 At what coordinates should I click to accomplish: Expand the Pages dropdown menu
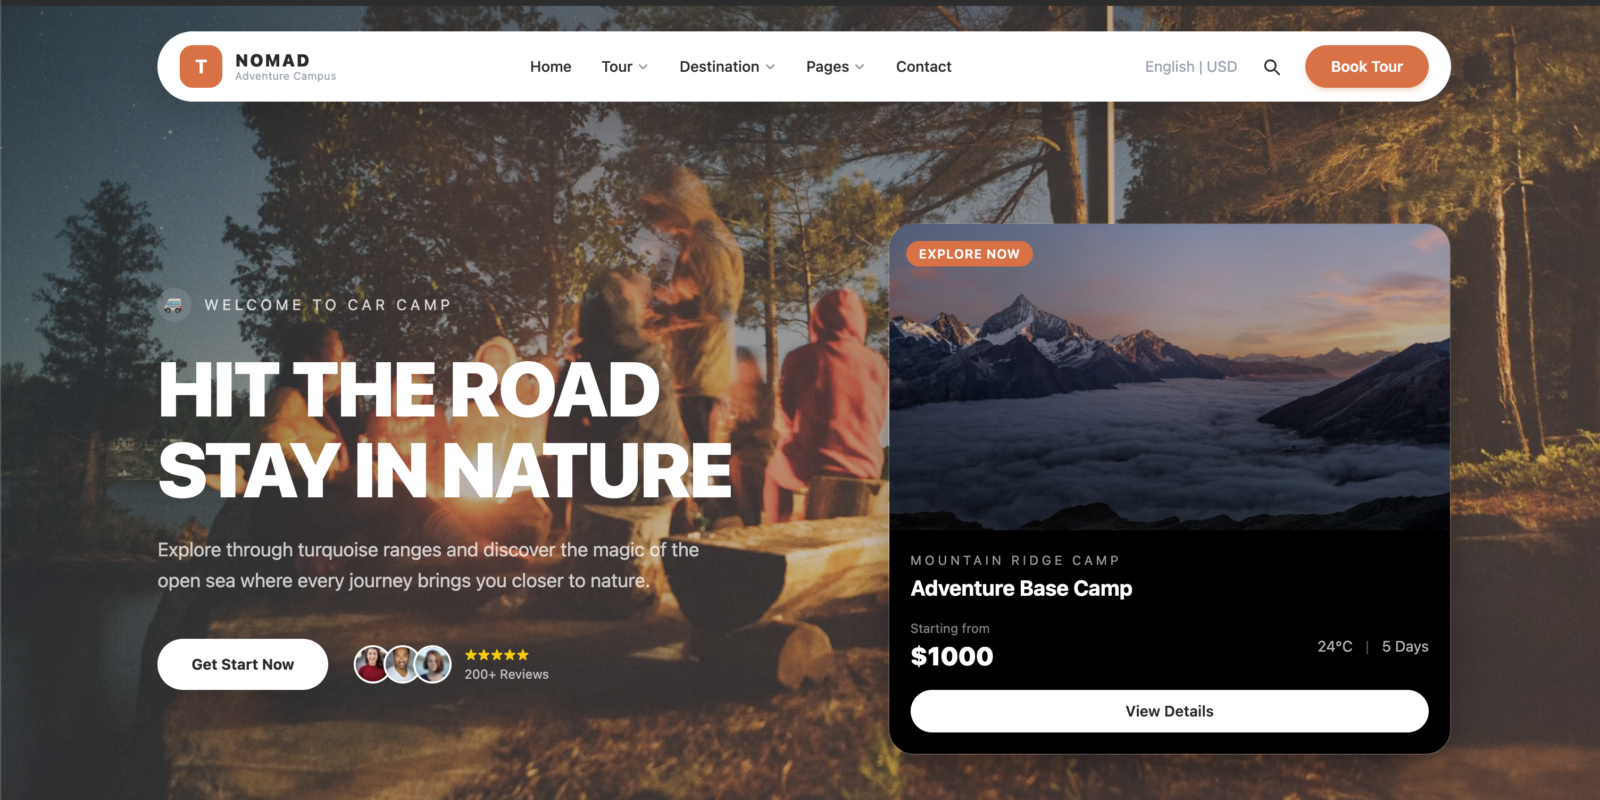click(x=835, y=67)
